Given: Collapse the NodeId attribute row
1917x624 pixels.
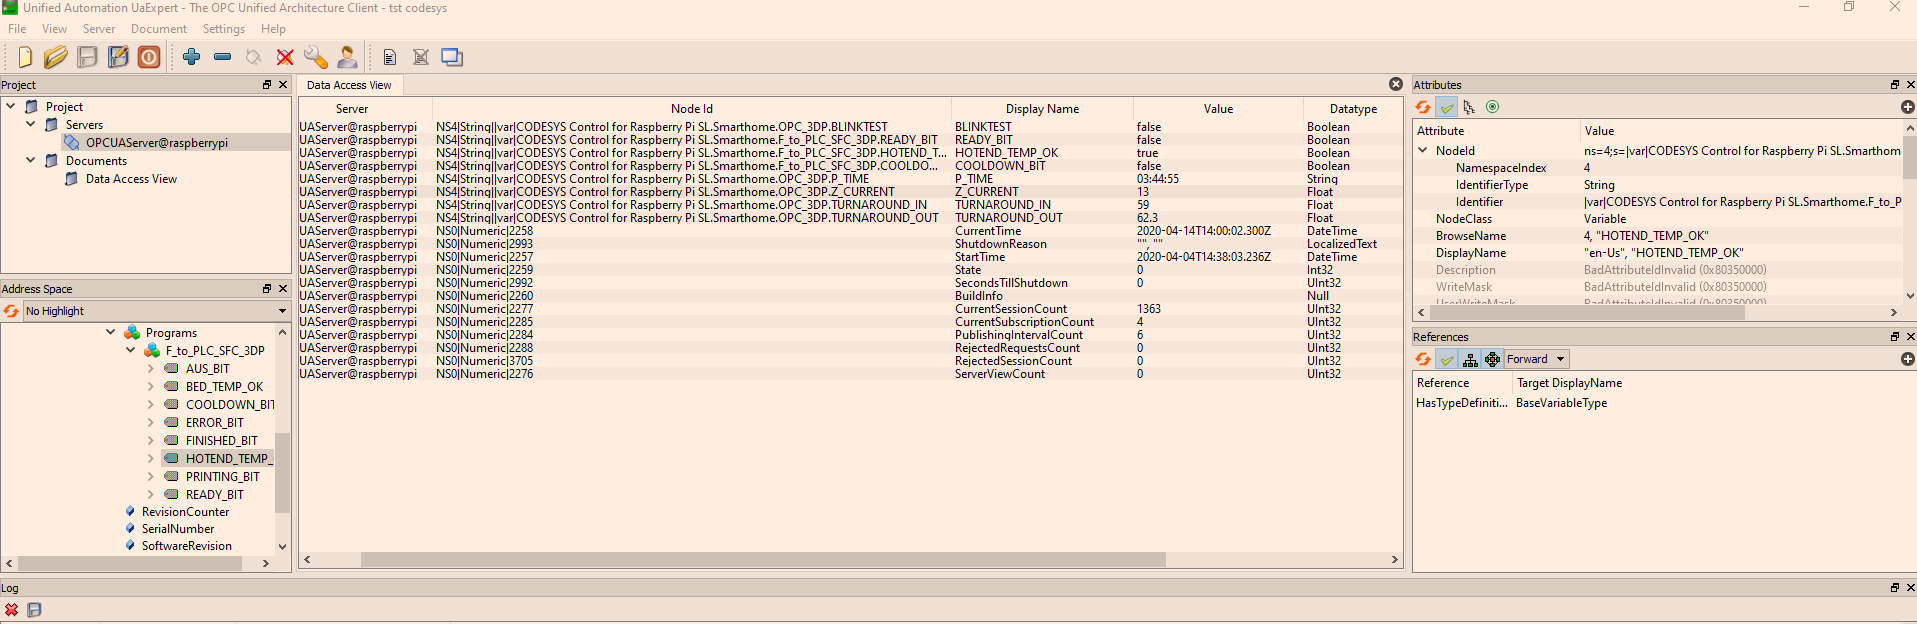Looking at the screenshot, I should coord(1423,150).
